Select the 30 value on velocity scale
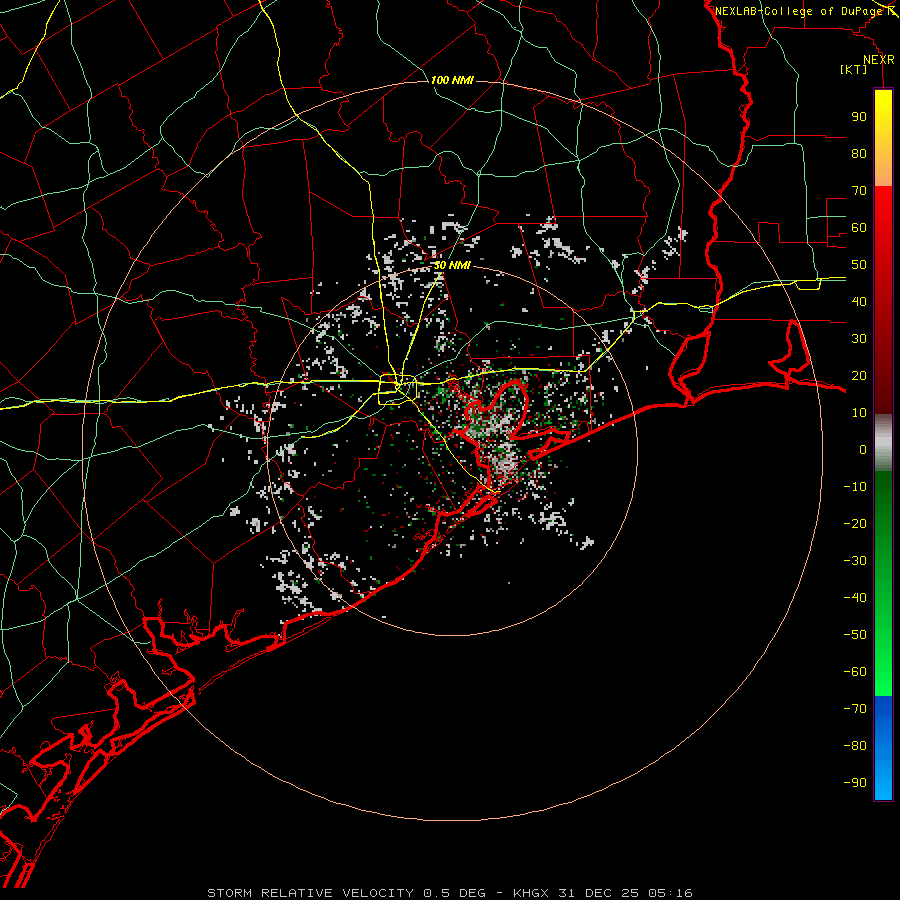 (x=859, y=339)
